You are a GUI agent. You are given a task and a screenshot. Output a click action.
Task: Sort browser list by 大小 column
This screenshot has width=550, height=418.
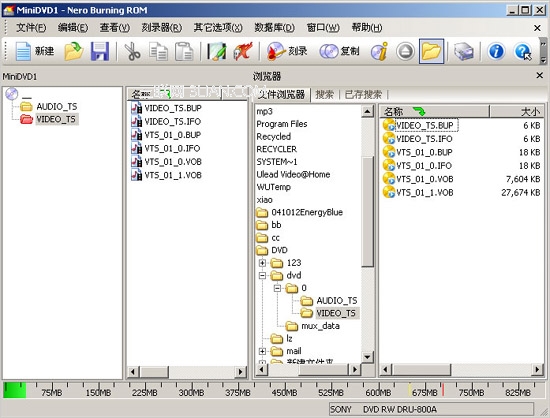pos(516,112)
